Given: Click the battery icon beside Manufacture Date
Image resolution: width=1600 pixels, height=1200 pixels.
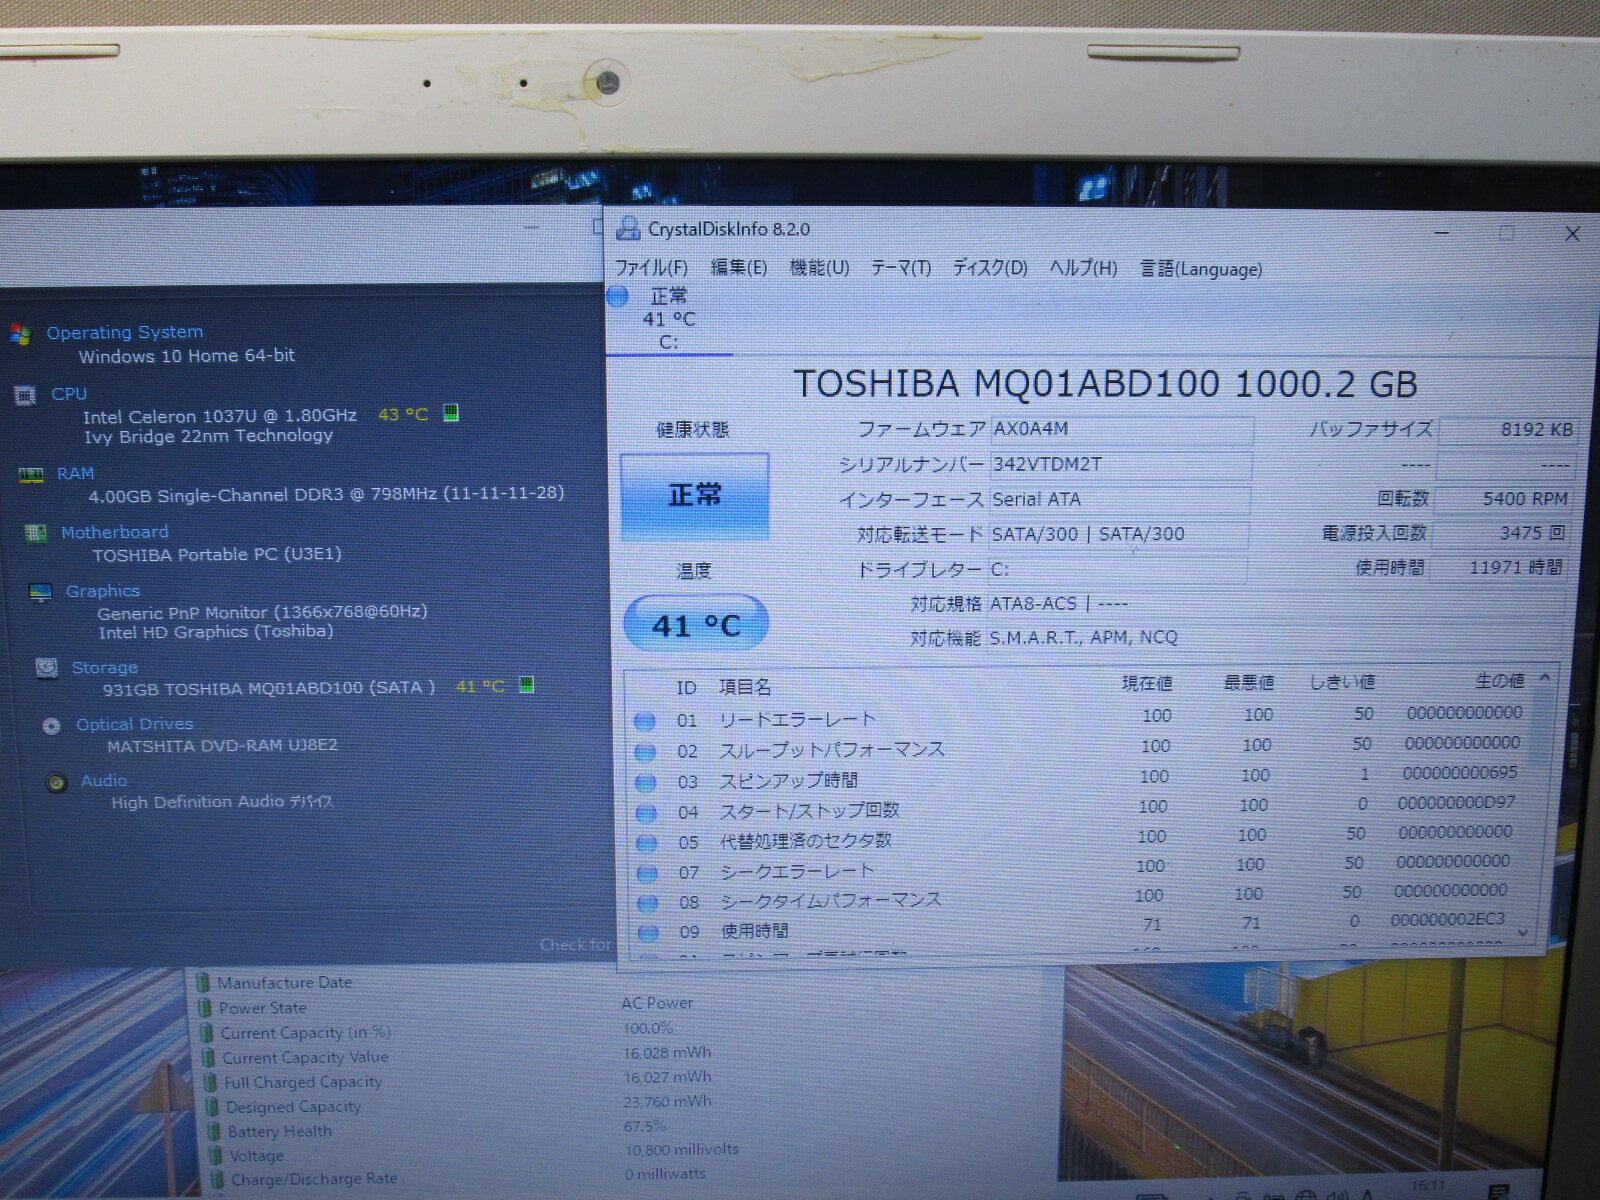Looking at the screenshot, I should (x=204, y=983).
